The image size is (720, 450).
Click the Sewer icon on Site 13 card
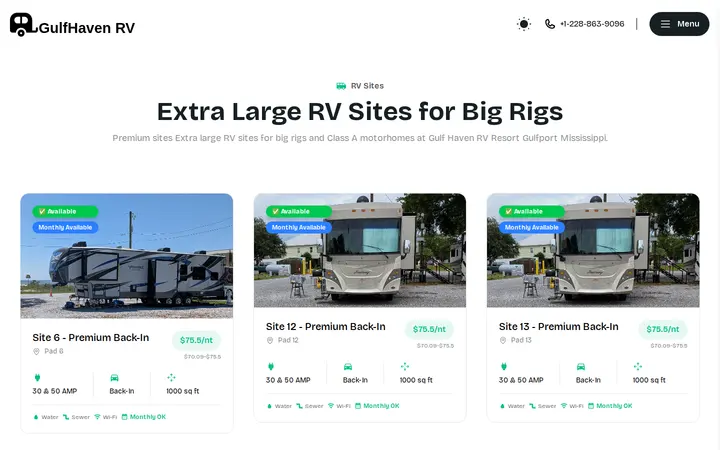click(533, 406)
